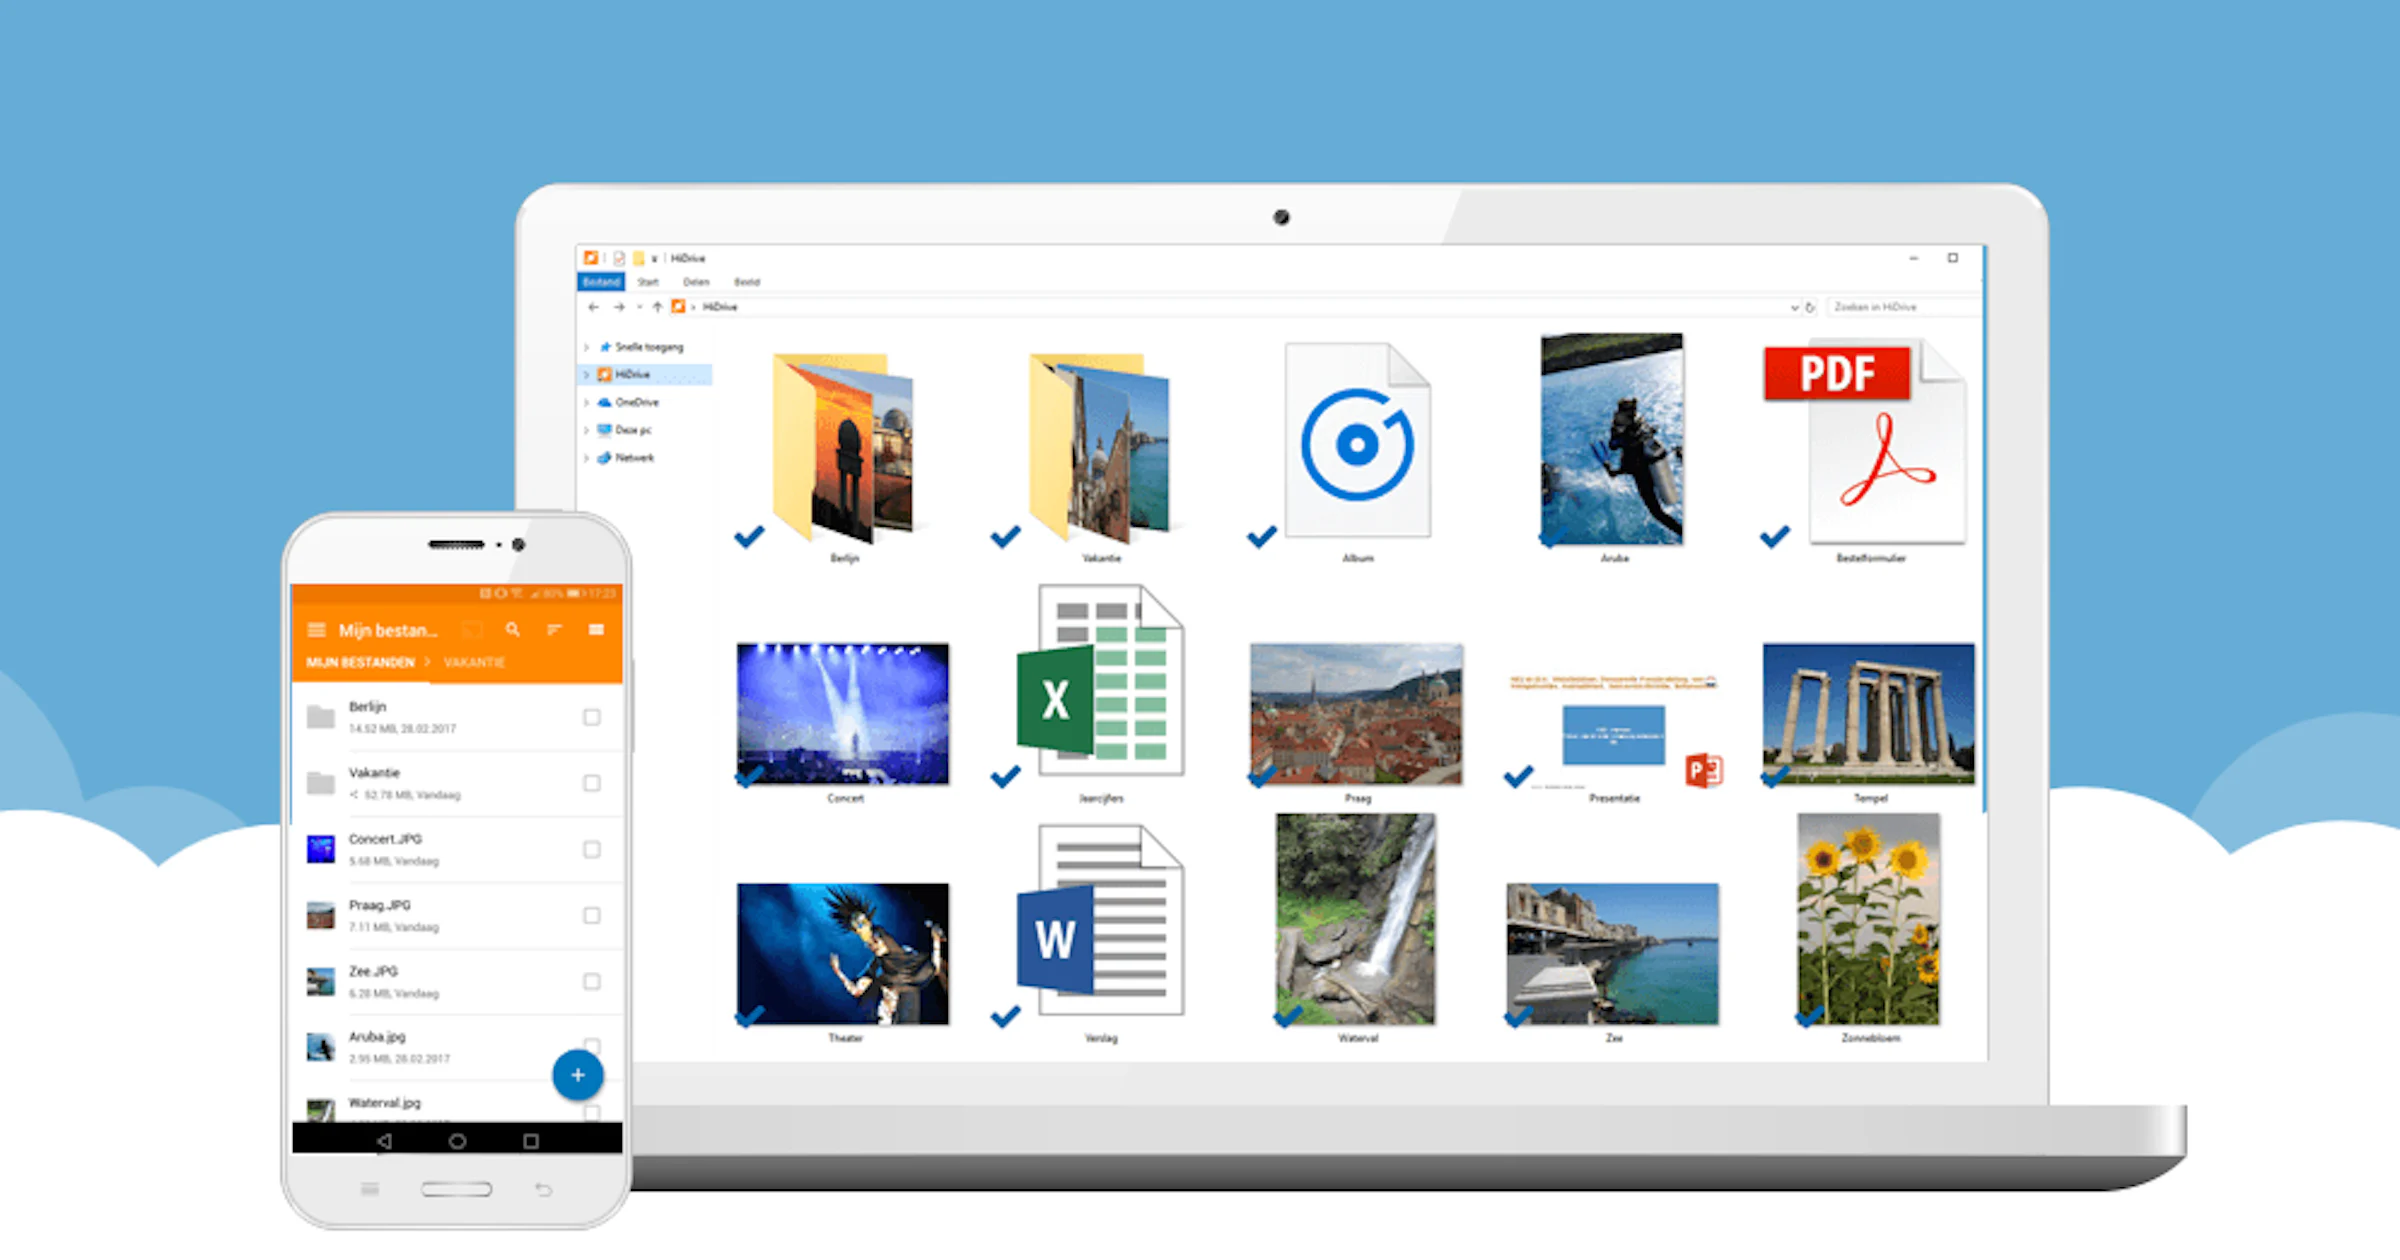This screenshot has width=2400, height=1260.
Task: Check the Vakantie checkbox on the phone
Action: pos(592,783)
